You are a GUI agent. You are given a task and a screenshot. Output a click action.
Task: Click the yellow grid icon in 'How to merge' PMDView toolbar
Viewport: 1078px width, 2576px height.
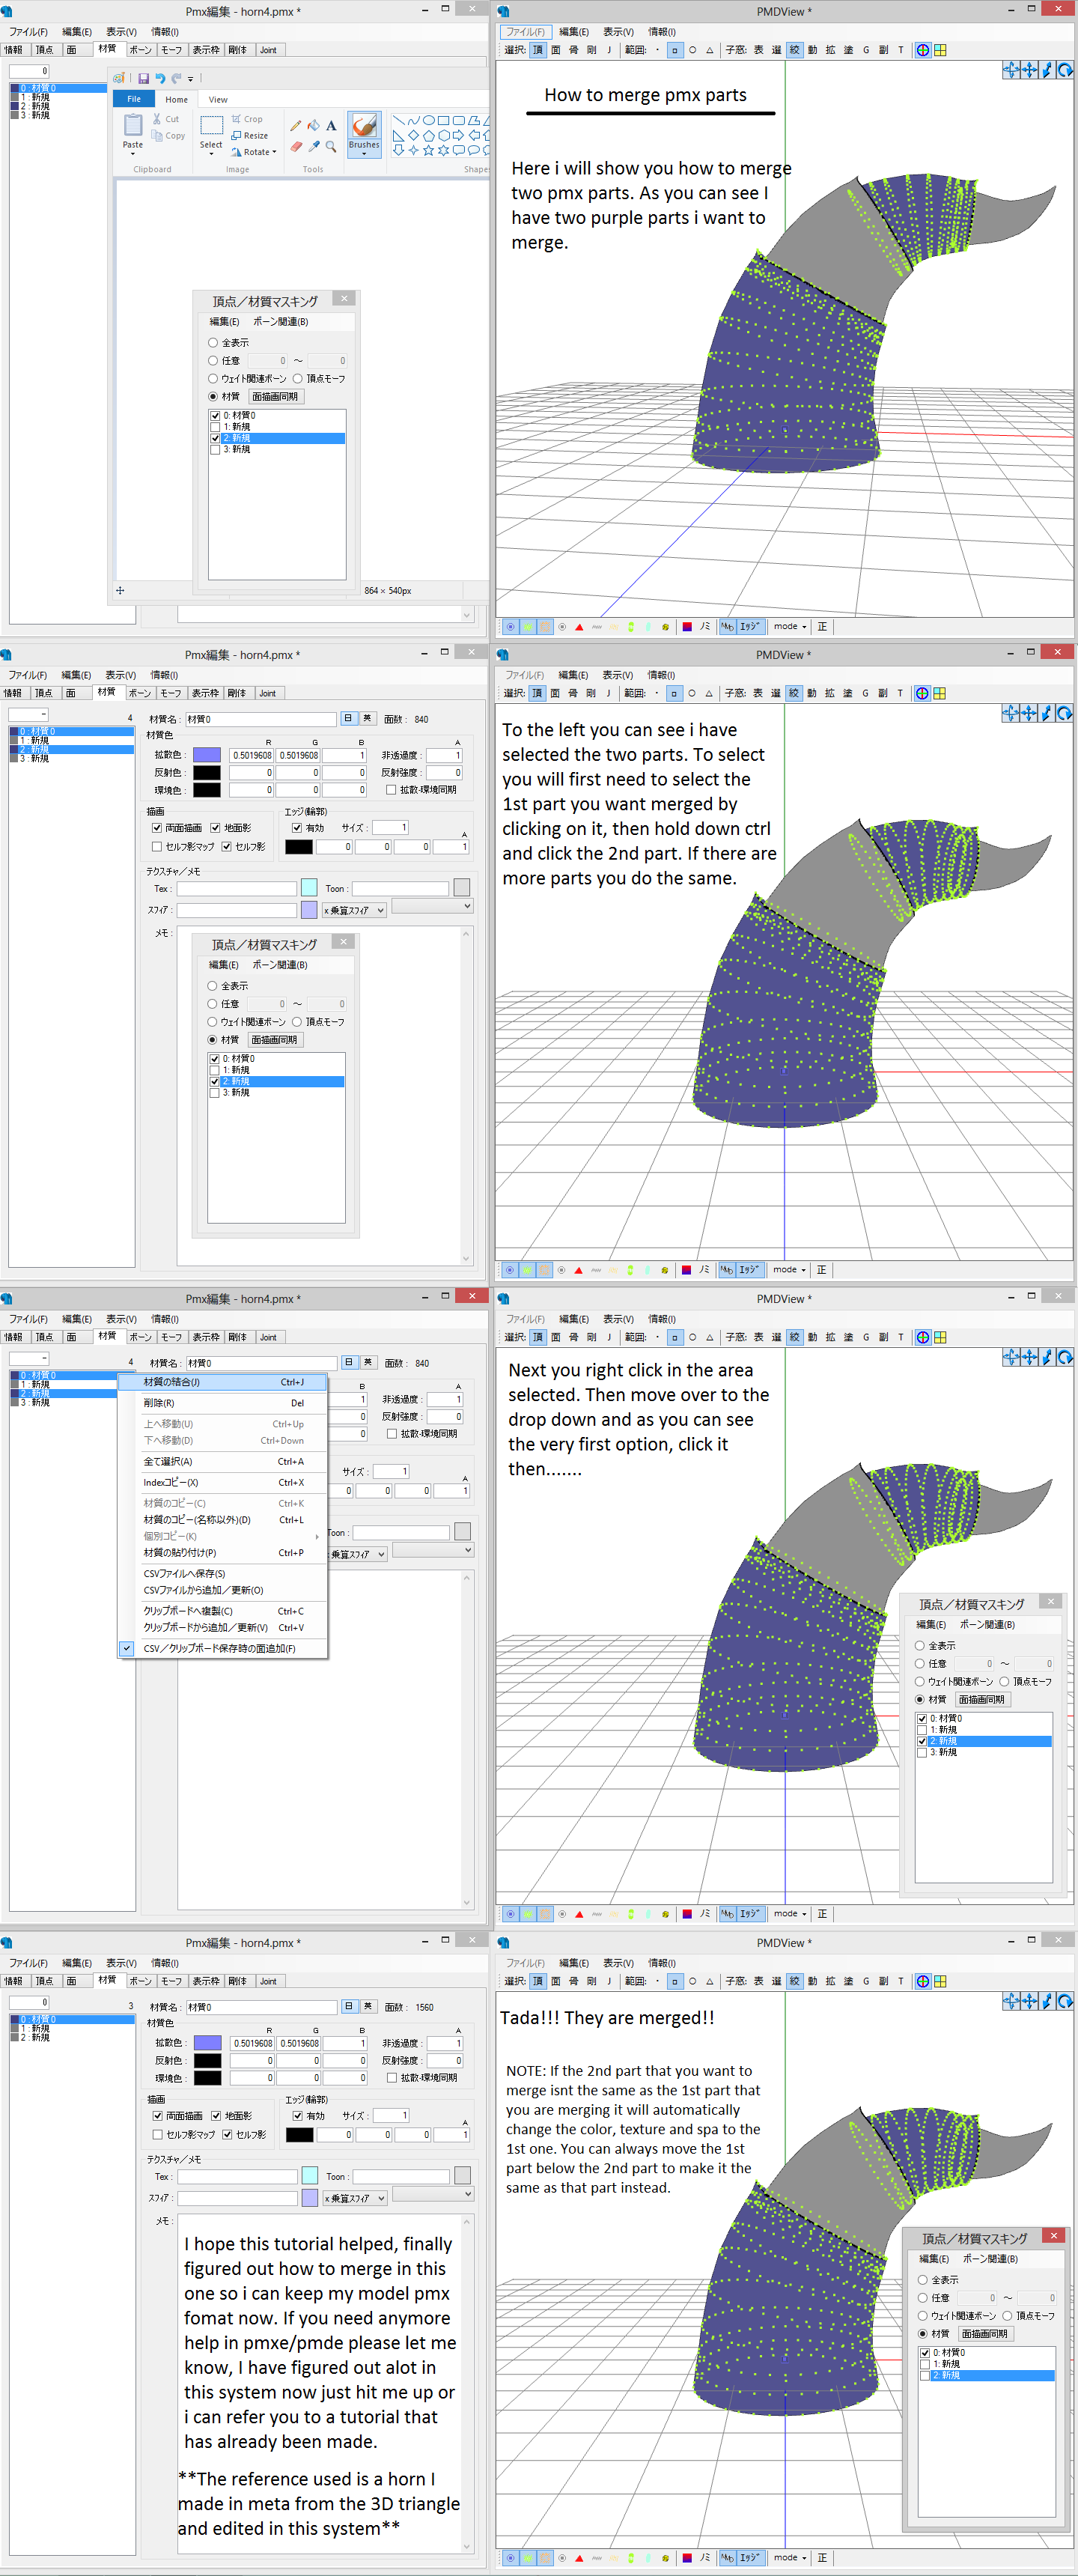pyautogui.click(x=940, y=50)
